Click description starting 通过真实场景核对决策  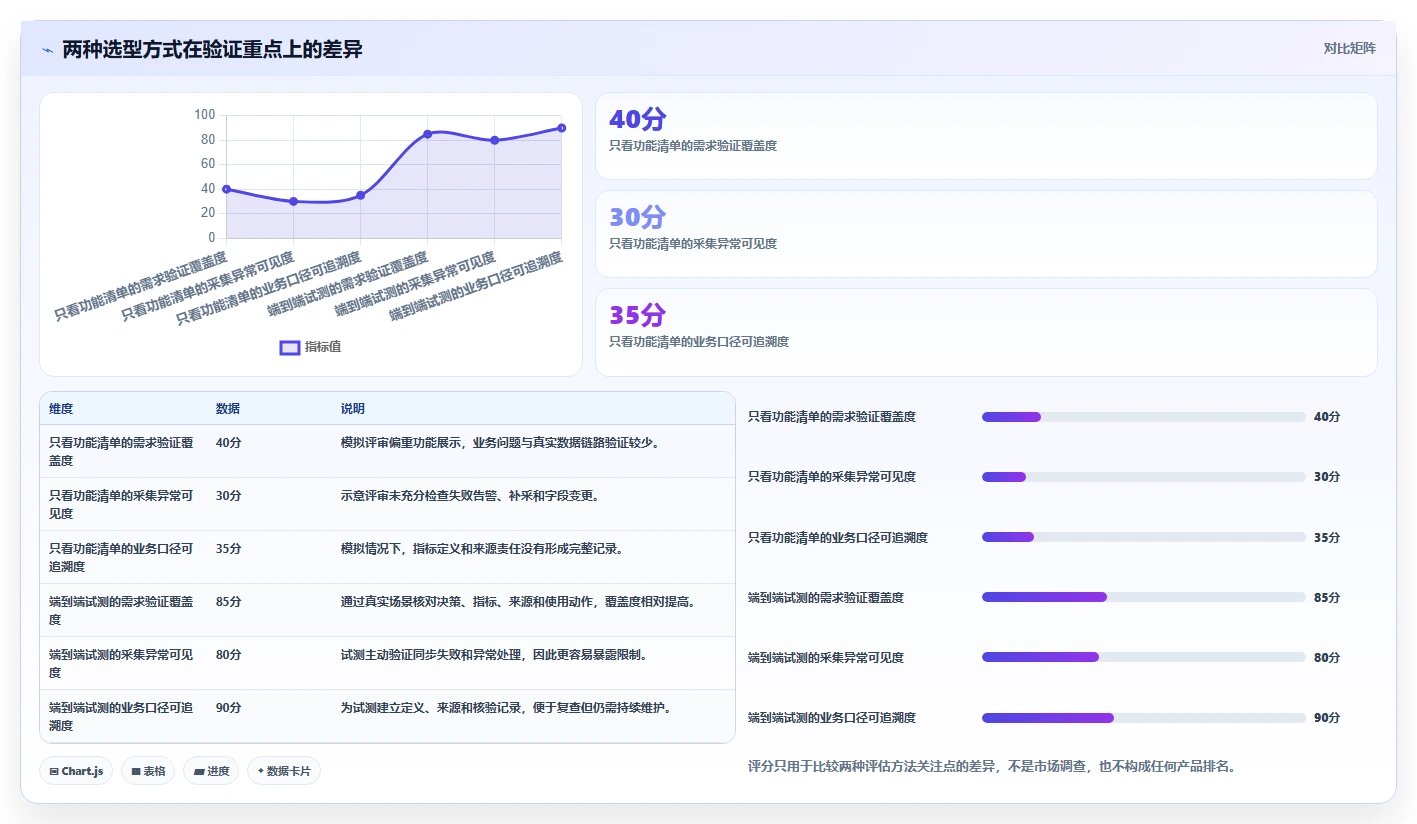tap(518, 602)
